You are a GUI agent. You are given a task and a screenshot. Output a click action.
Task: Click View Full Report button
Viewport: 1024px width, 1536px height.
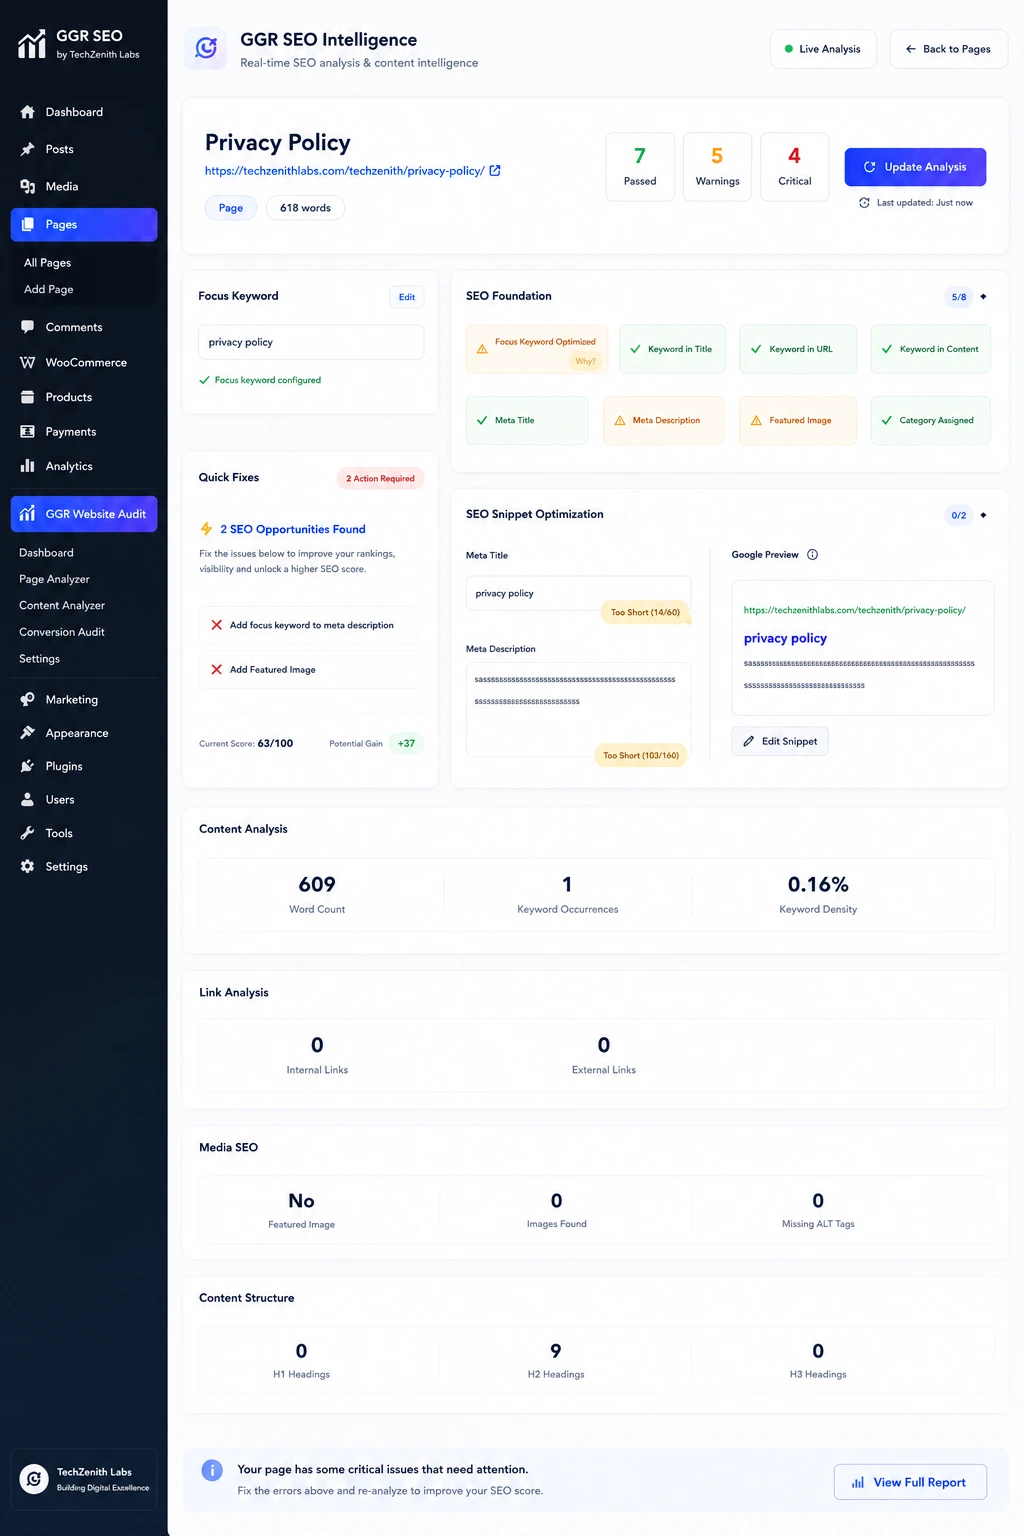(910, 1482)
